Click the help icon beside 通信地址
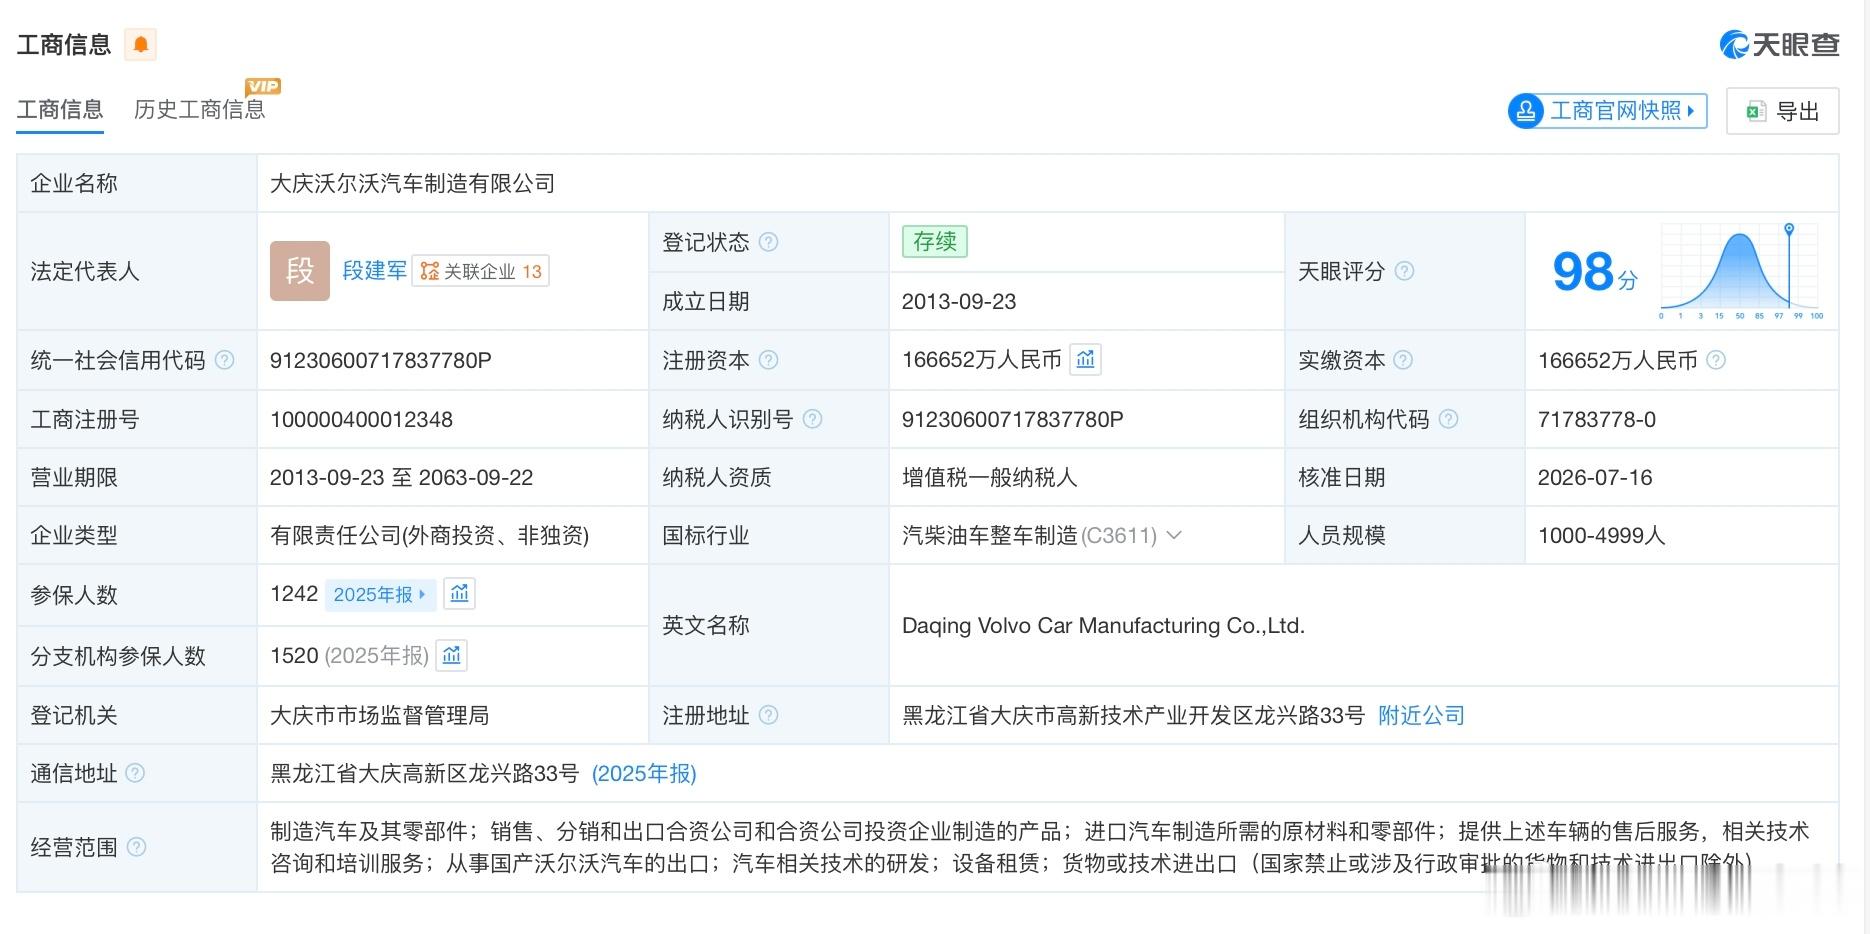 pos(135,773)
